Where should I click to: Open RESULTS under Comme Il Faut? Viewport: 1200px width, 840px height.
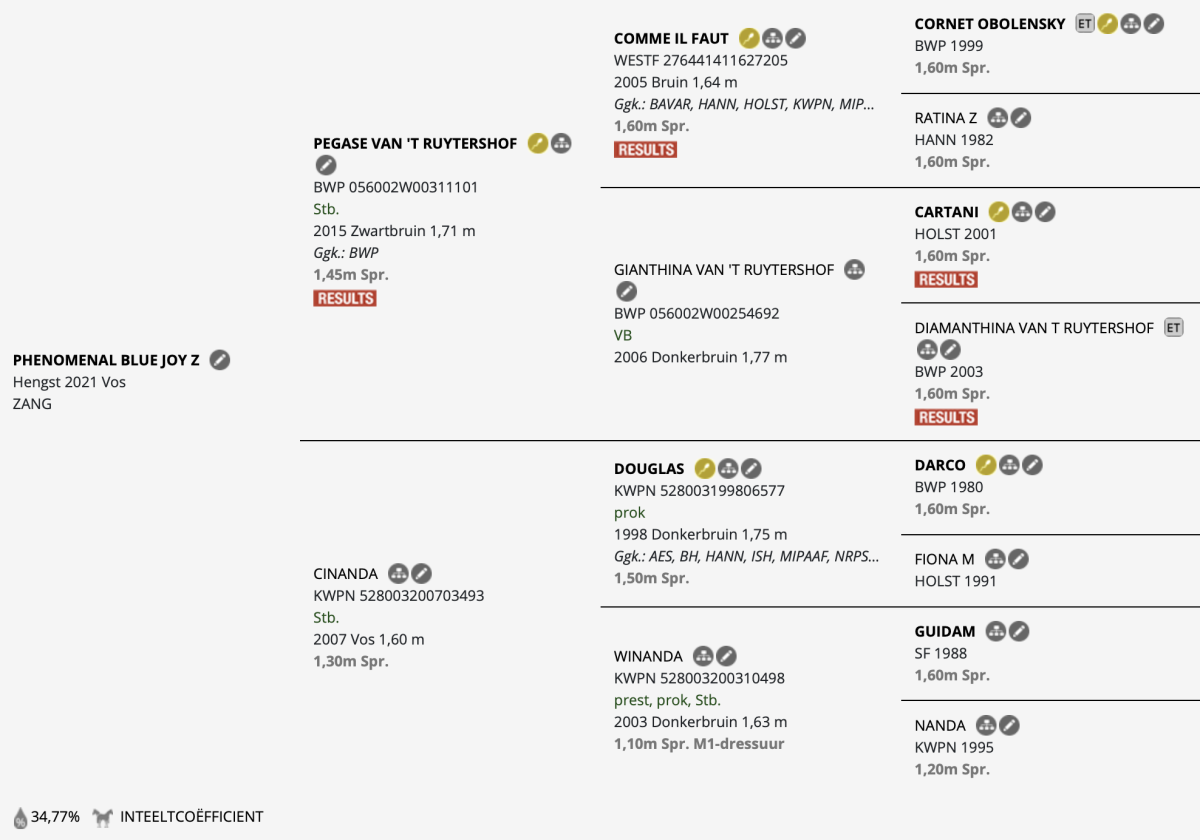[x=645, y=149]
